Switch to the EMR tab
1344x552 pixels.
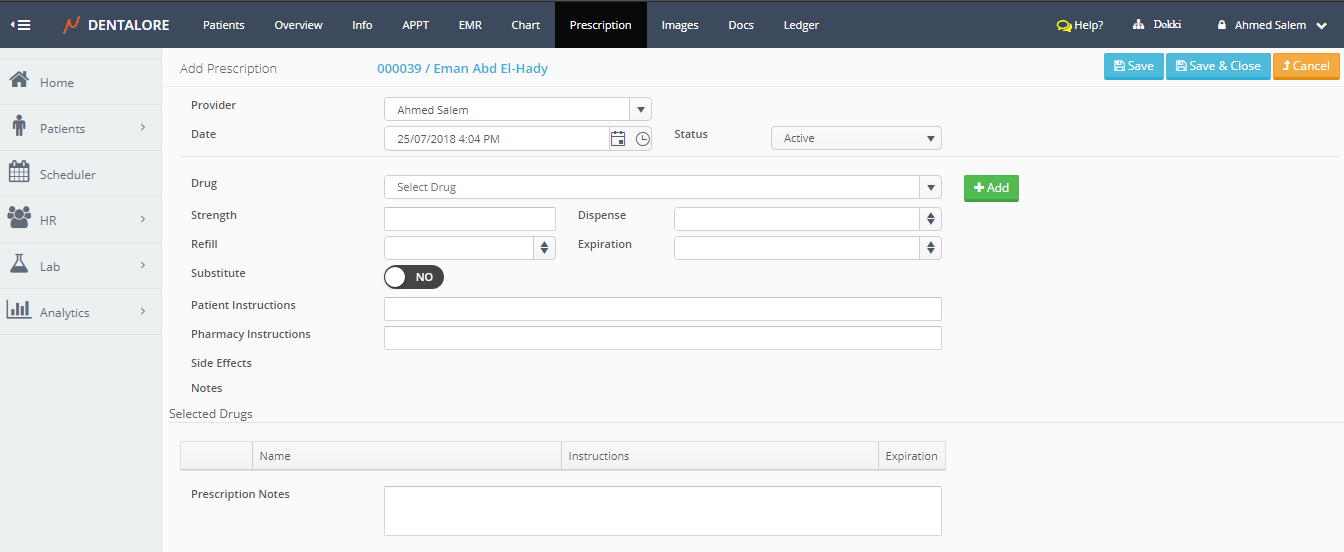point(470,25)
